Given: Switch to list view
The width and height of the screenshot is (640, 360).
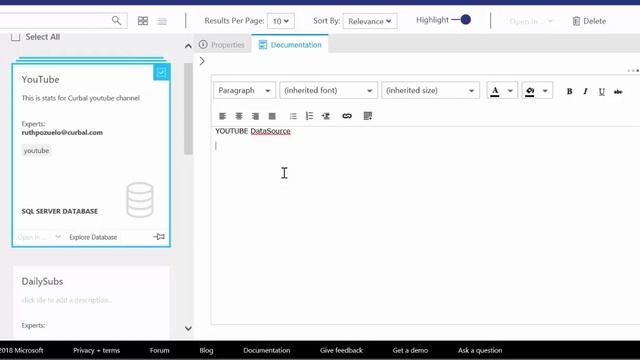Looking at the screenshot, I should (x=162, y=21).
